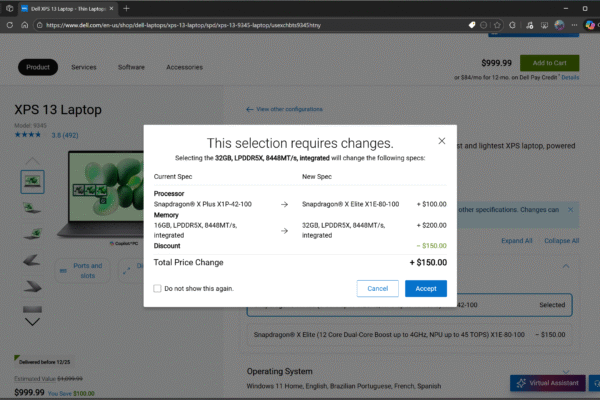
Task: Dismiss the blue info banner
Action: (568, 210)
